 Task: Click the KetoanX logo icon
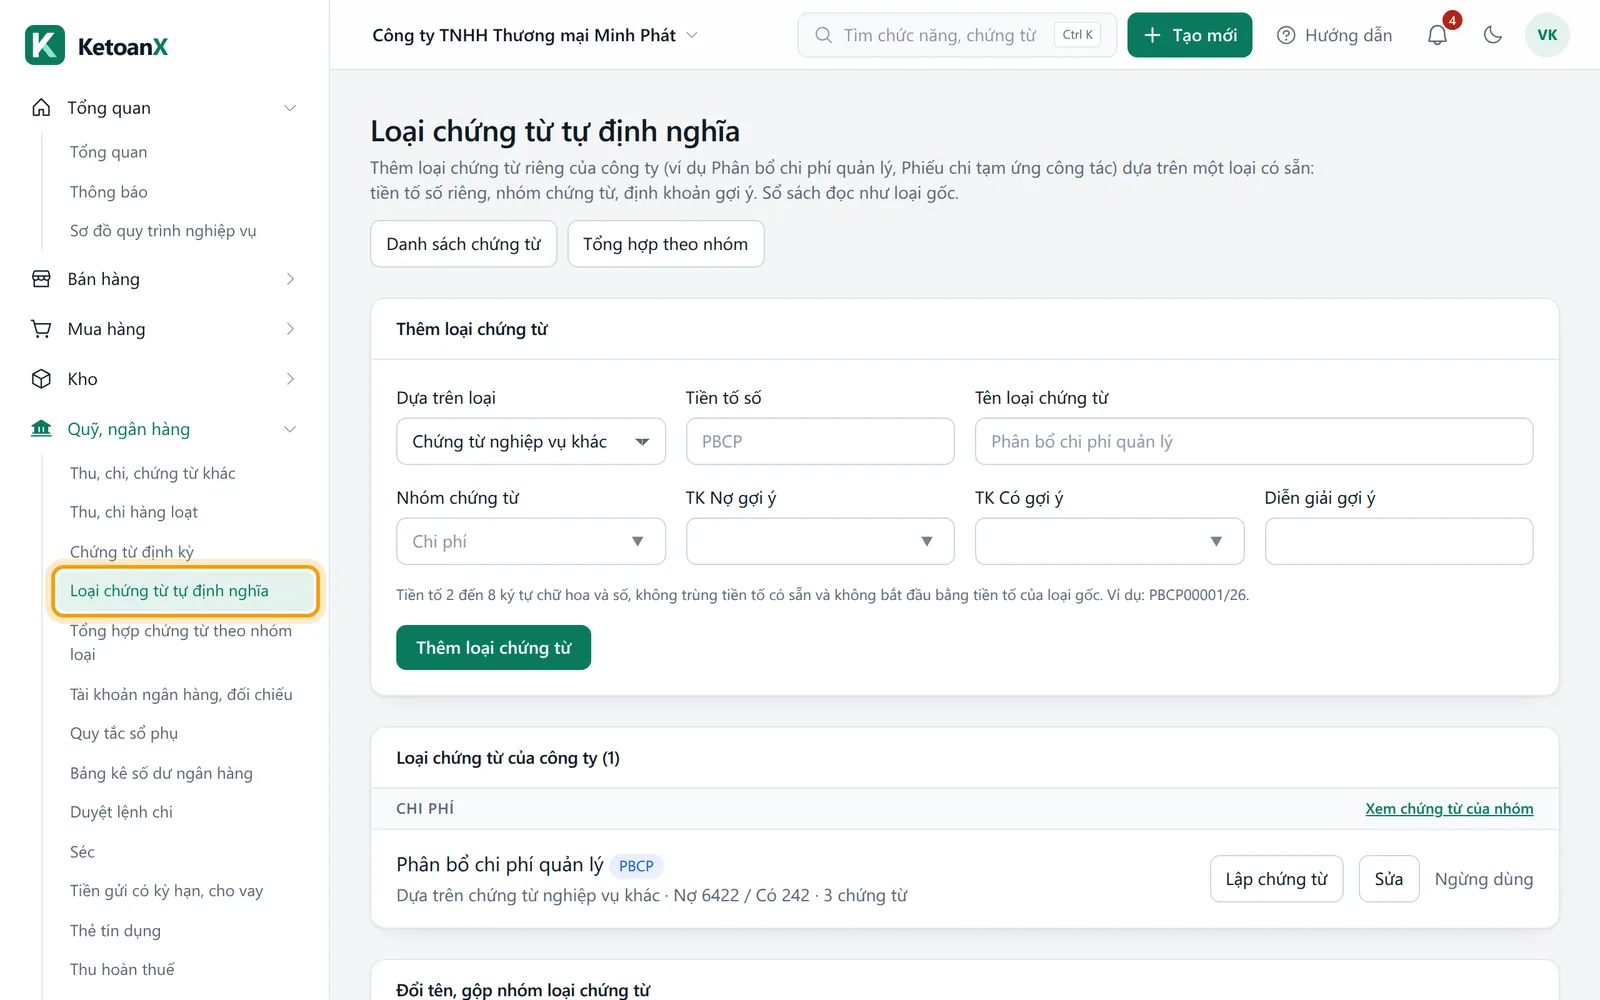pyautogui.click(x=45, y=45)
